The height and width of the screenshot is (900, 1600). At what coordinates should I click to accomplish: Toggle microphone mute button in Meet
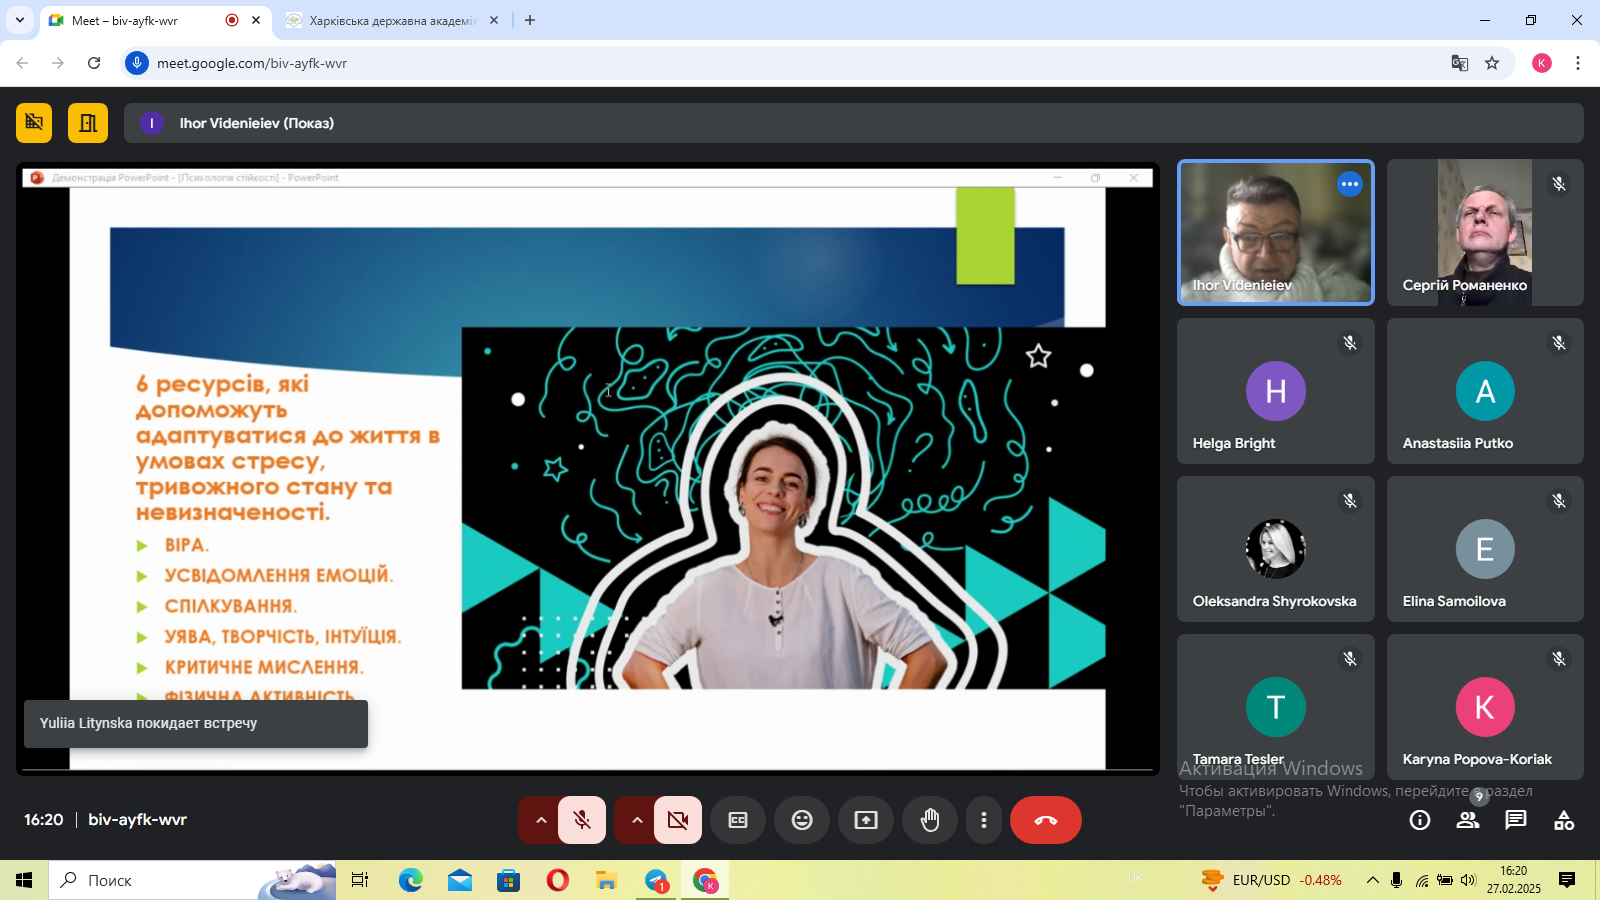(582, 820)
